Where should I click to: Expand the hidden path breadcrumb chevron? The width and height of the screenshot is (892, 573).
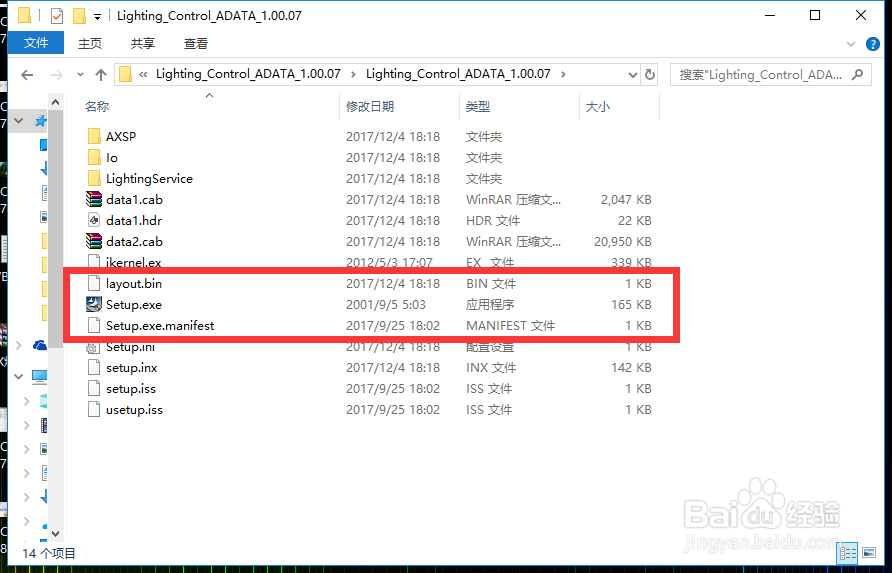(143, 75)
